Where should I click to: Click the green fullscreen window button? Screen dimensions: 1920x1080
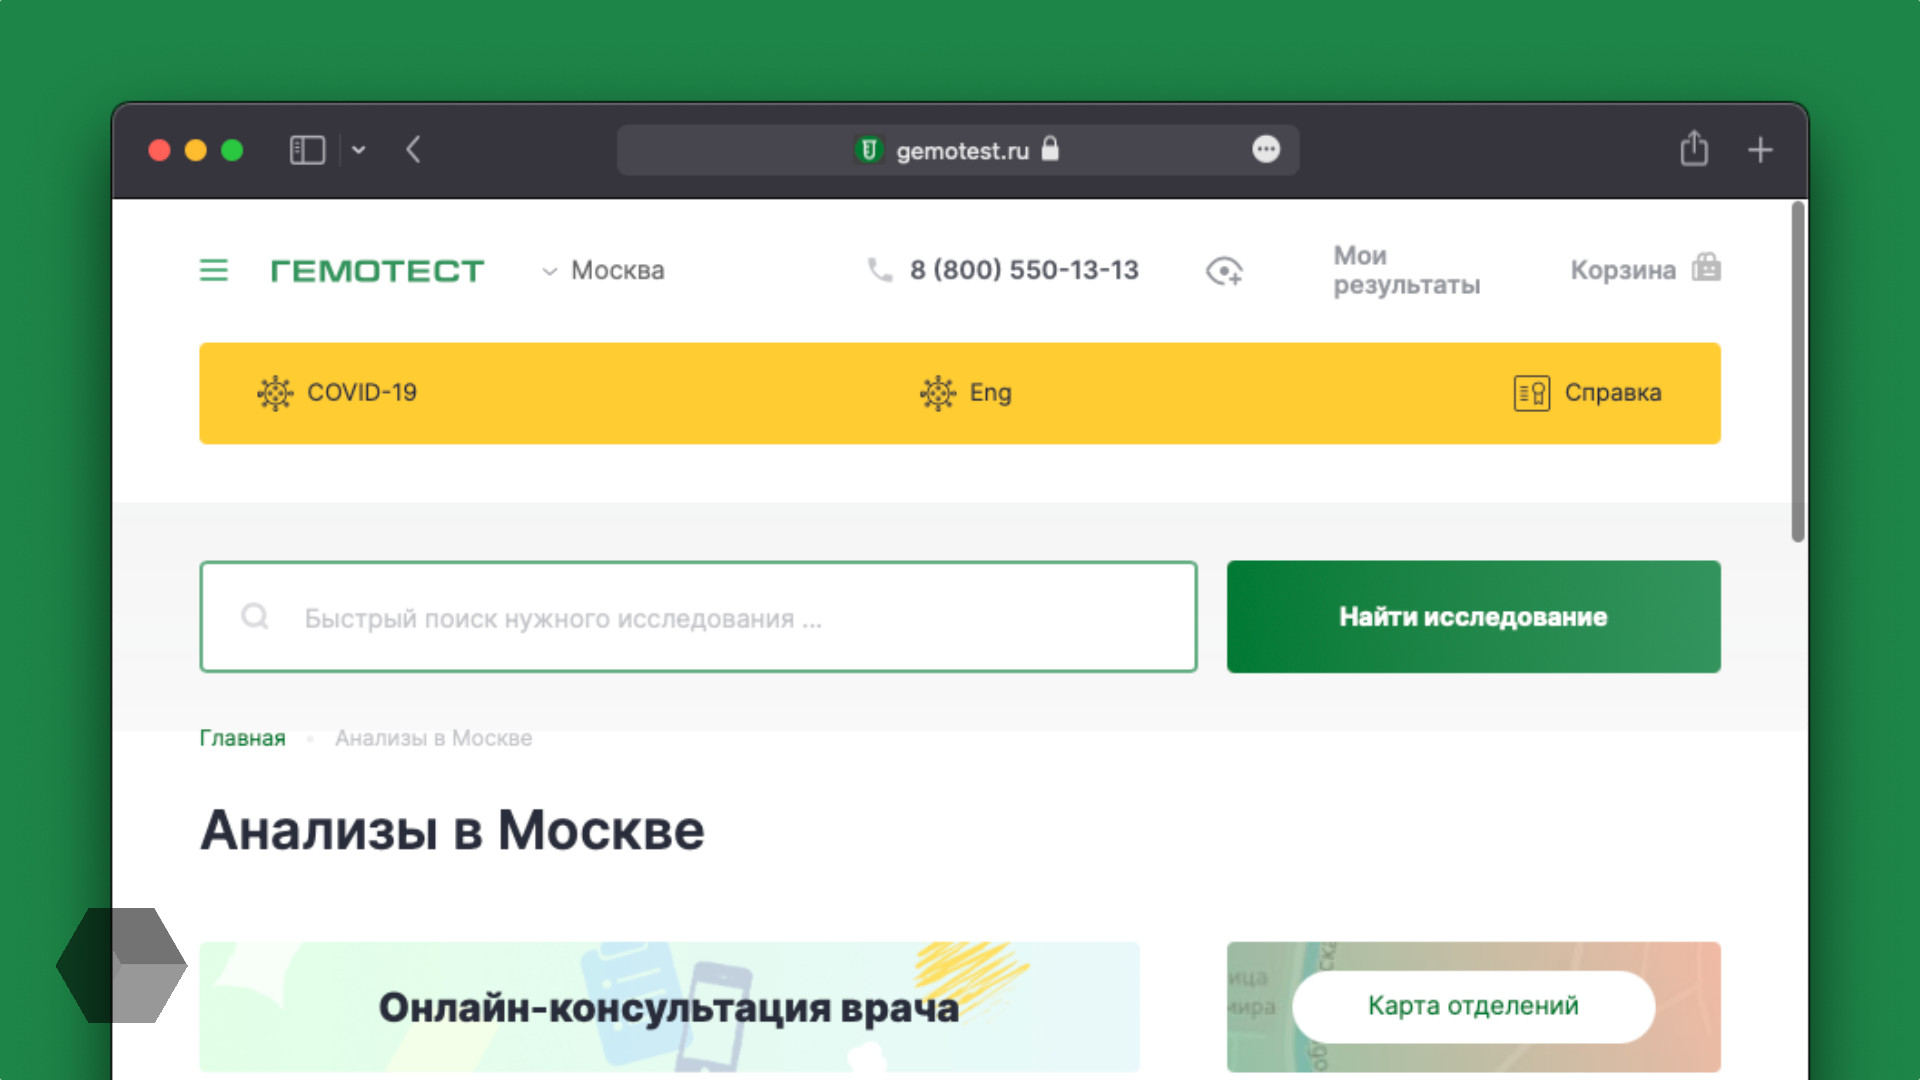(232, 150)
